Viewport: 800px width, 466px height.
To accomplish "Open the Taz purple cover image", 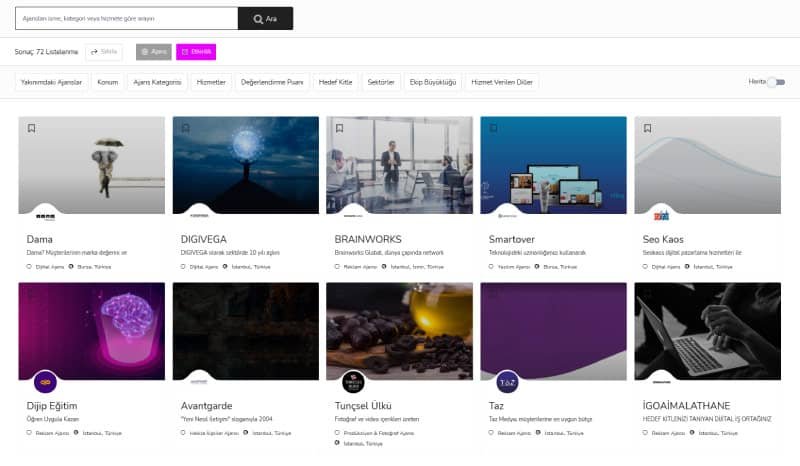I will (x=554, y=331).
